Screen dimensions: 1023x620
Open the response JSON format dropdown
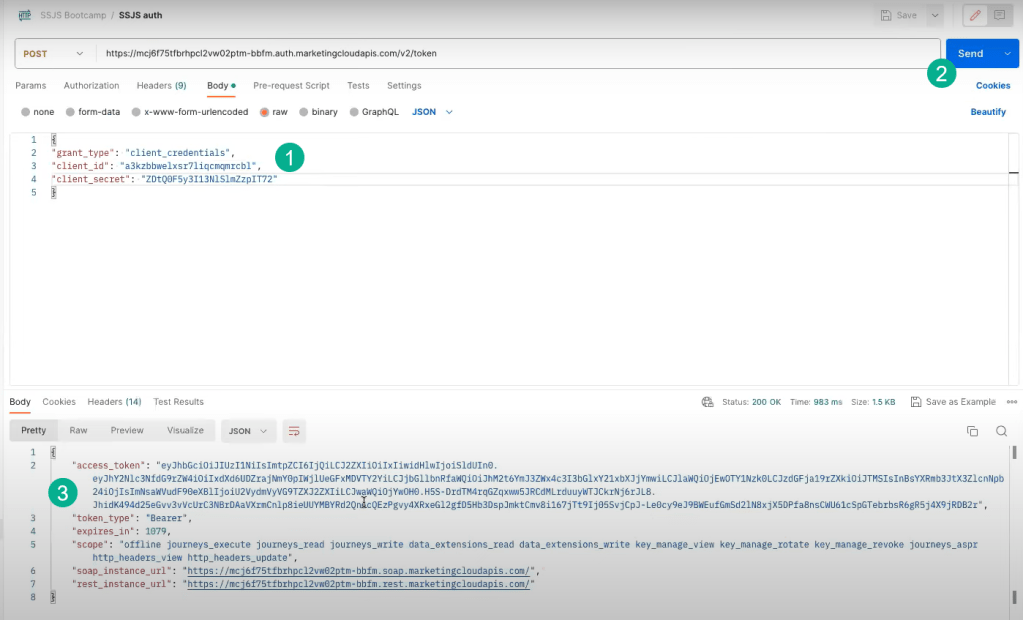click(x=248, y=431)
